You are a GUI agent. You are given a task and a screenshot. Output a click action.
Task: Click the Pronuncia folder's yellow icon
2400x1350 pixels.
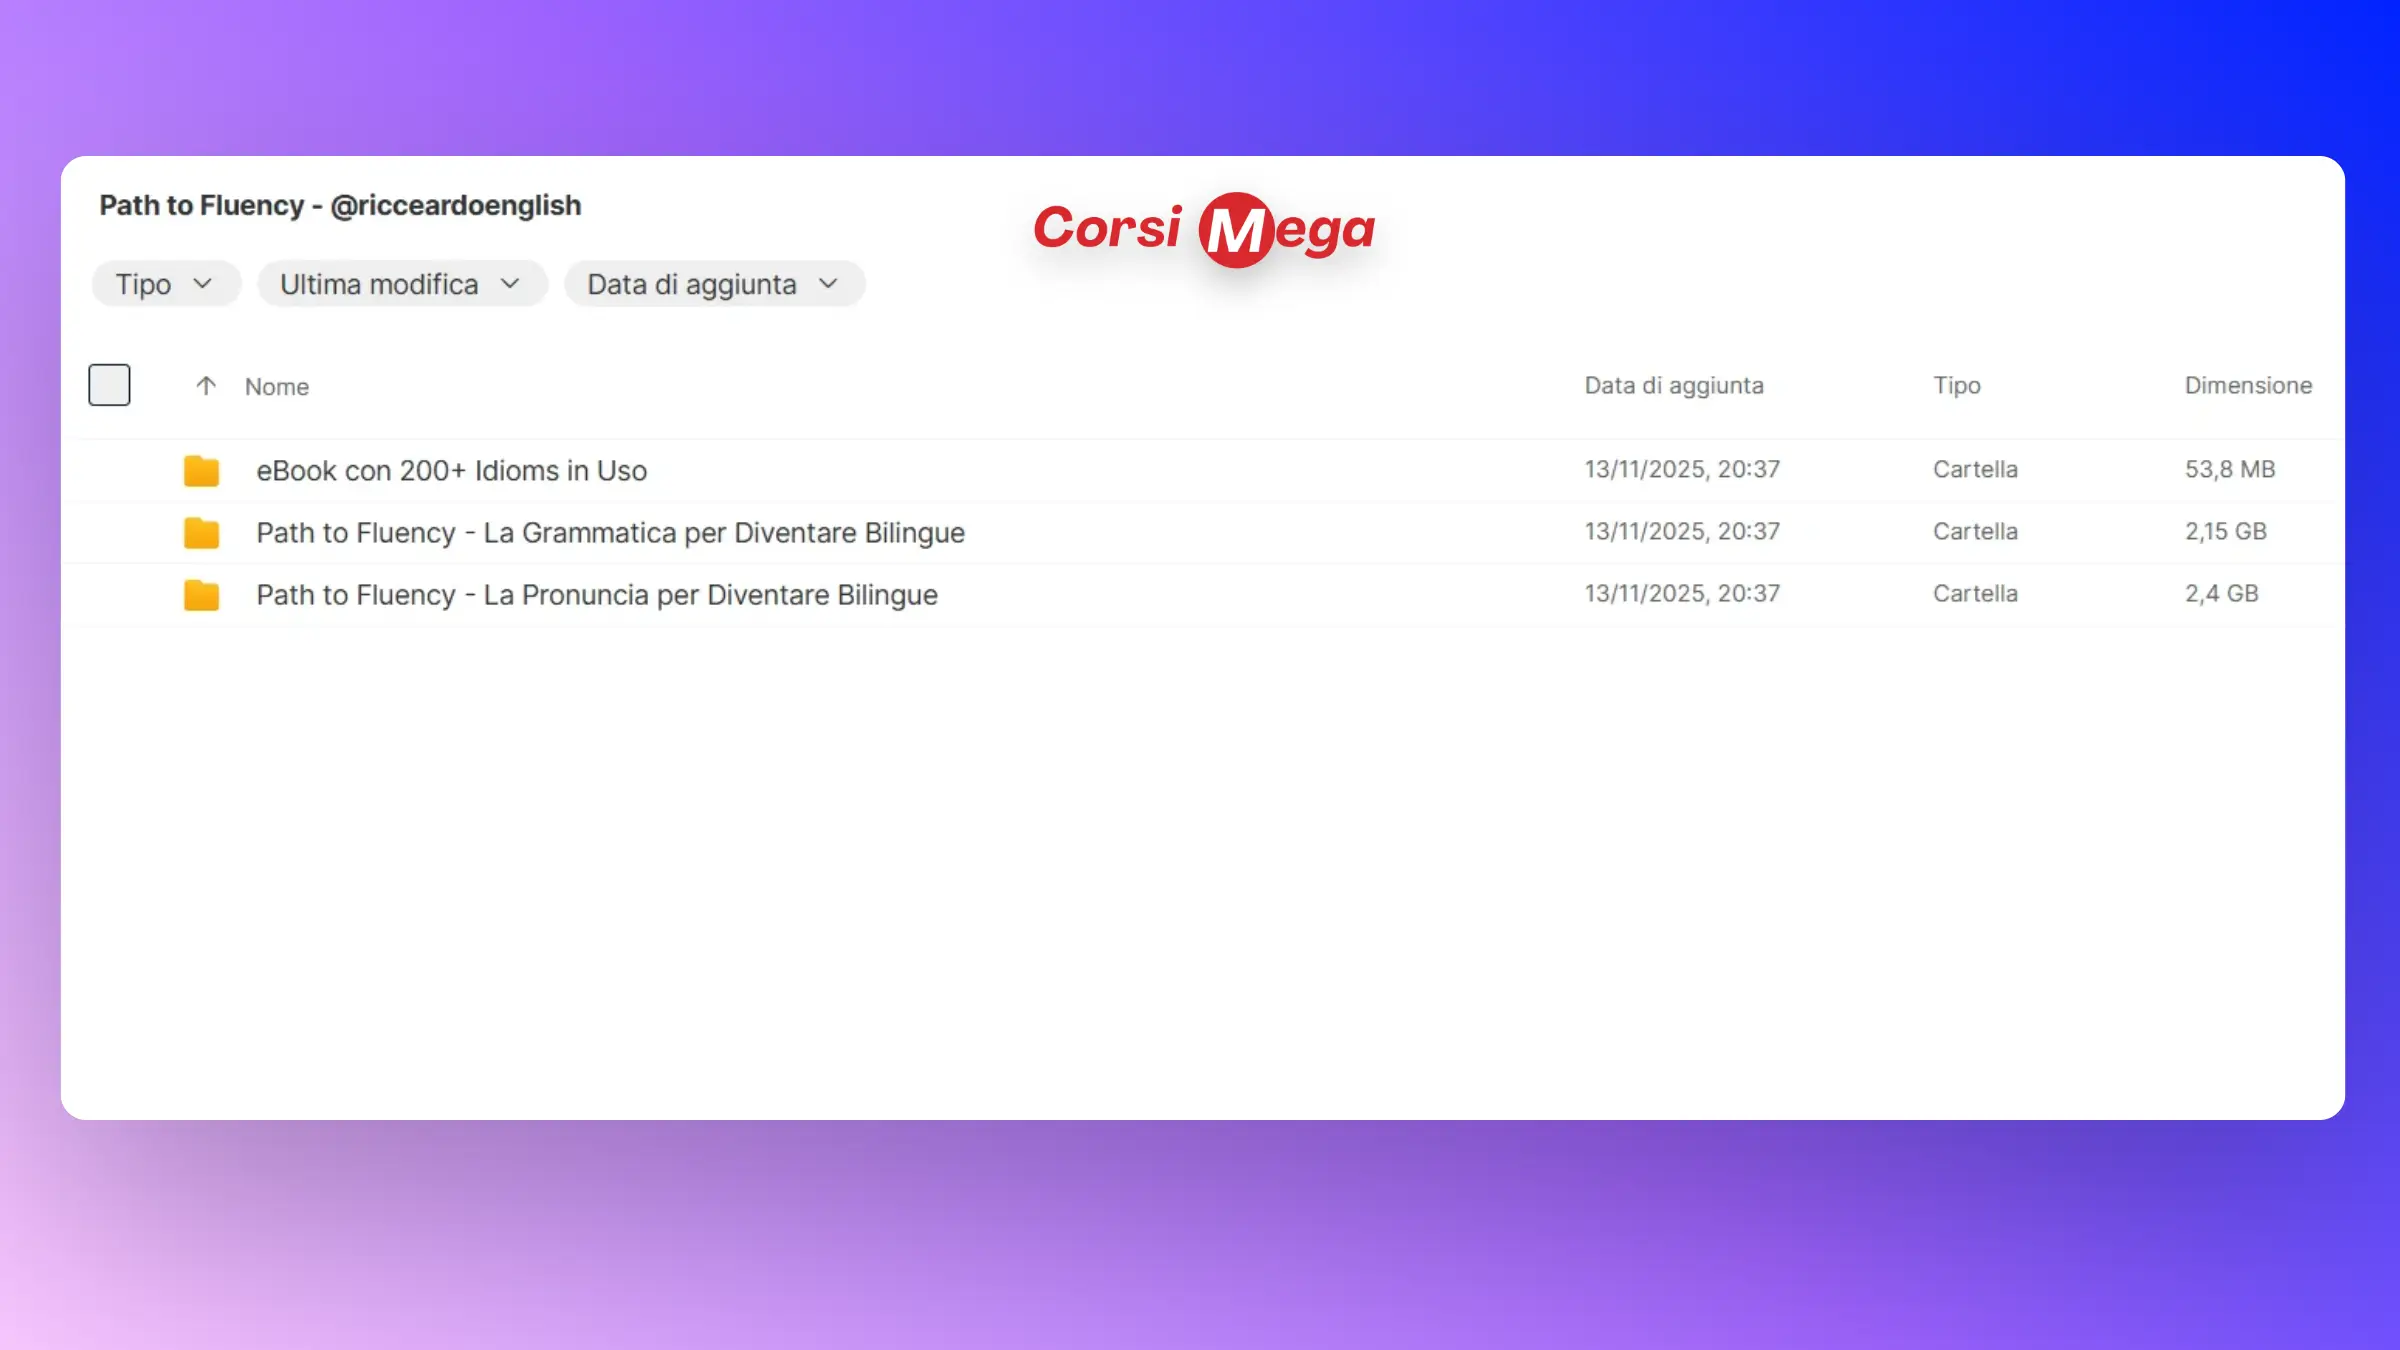[201, 595]
